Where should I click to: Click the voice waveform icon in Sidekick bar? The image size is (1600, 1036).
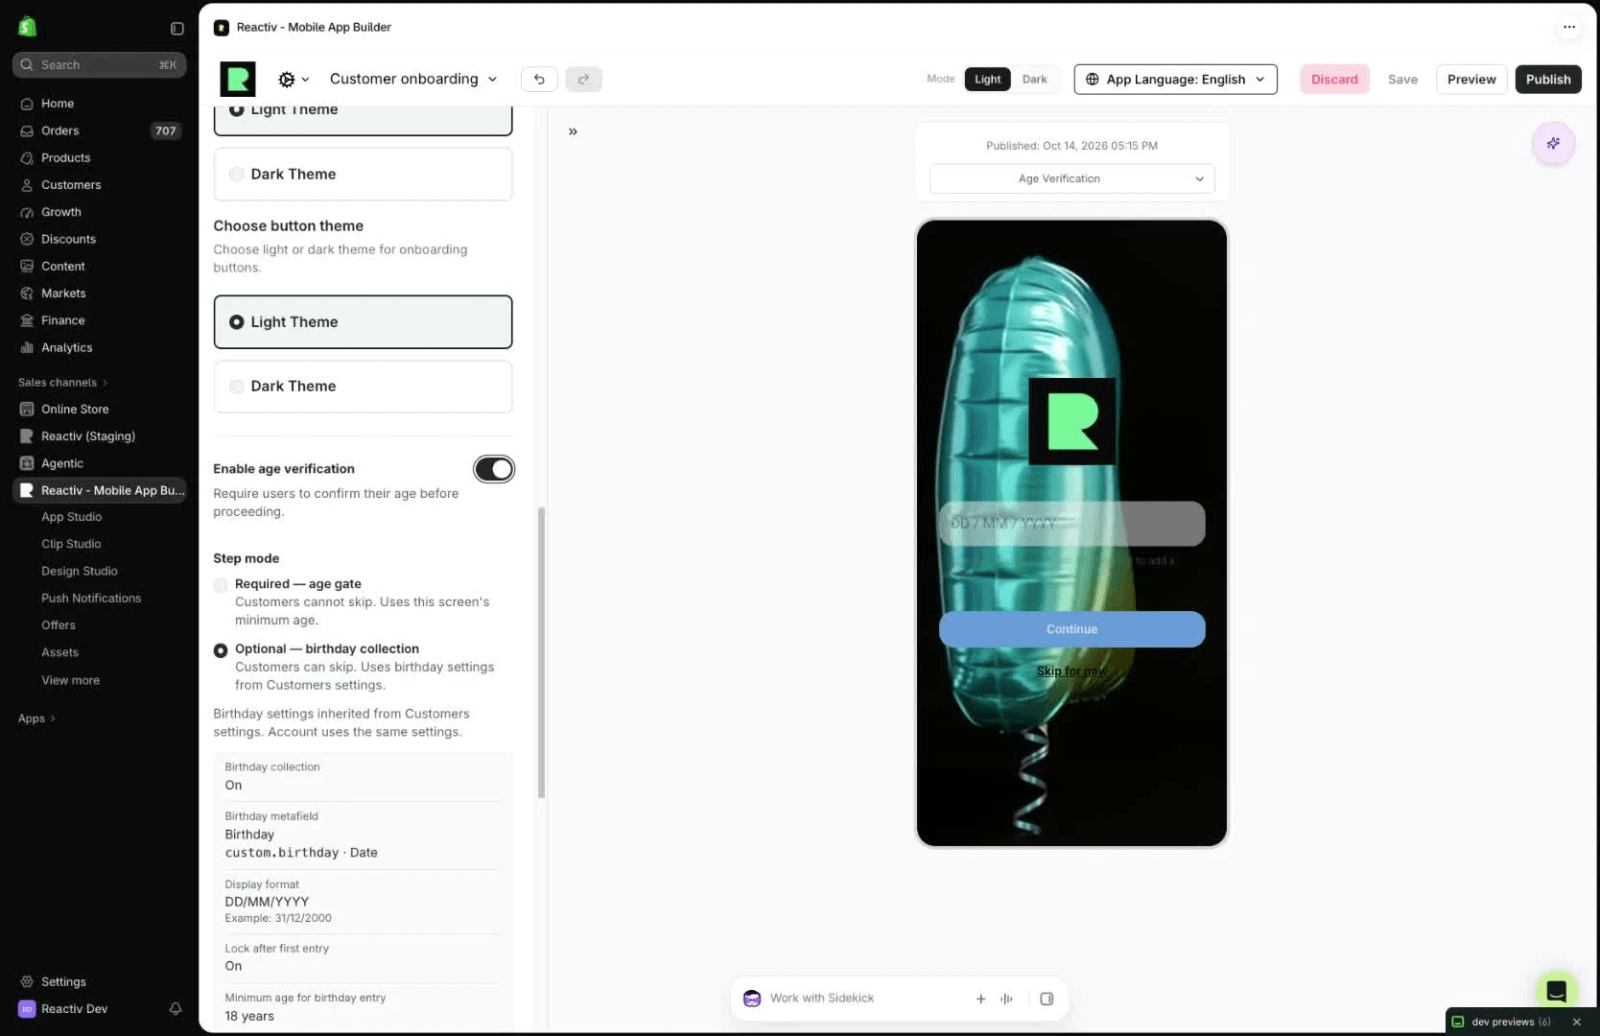(x=1006, y=998)
